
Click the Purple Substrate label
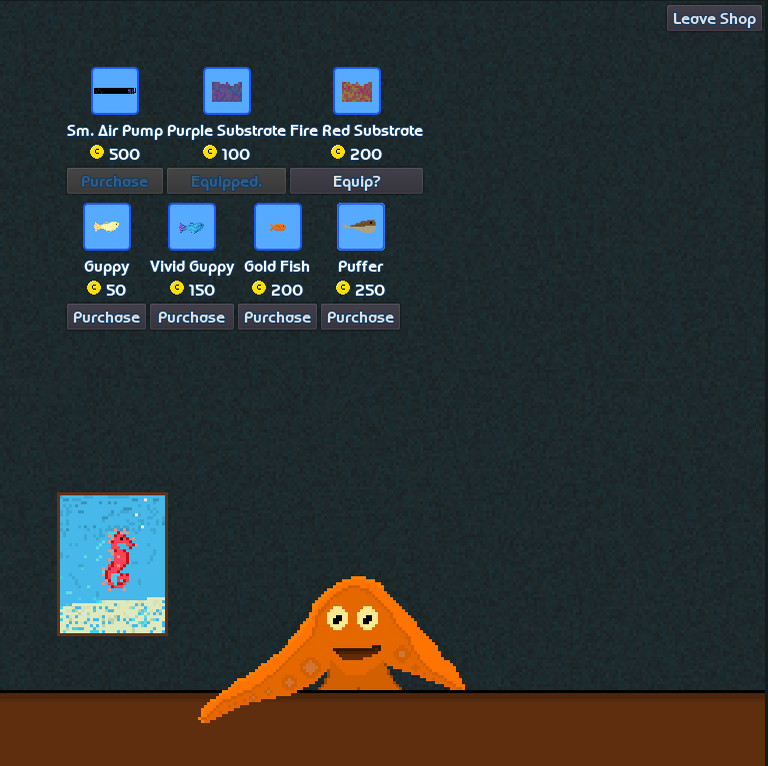(x=226, y=131)
